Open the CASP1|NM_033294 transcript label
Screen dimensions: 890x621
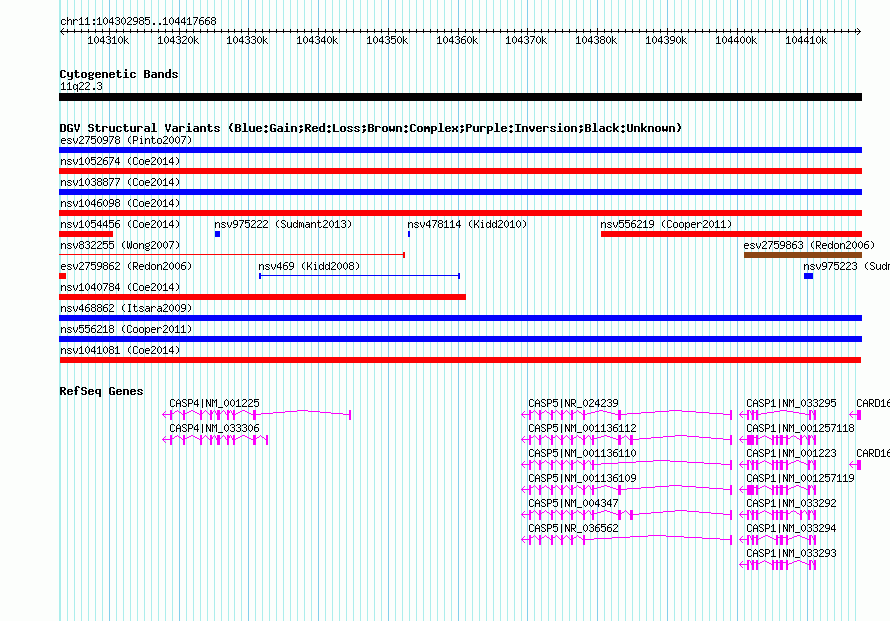tap(791, 528)
